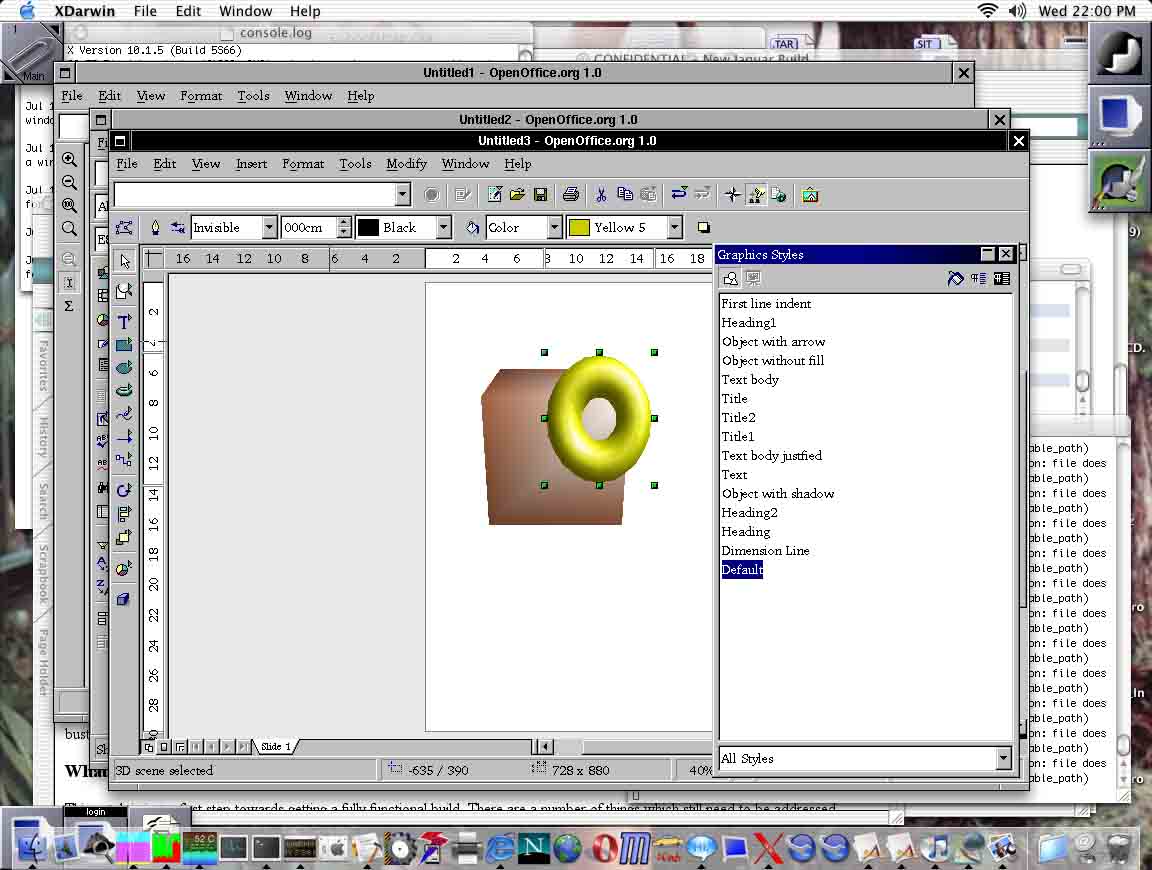Select the 'Text body justfied' style
The width and height of the screenshot is (1152, 870).
click(771, 456)
